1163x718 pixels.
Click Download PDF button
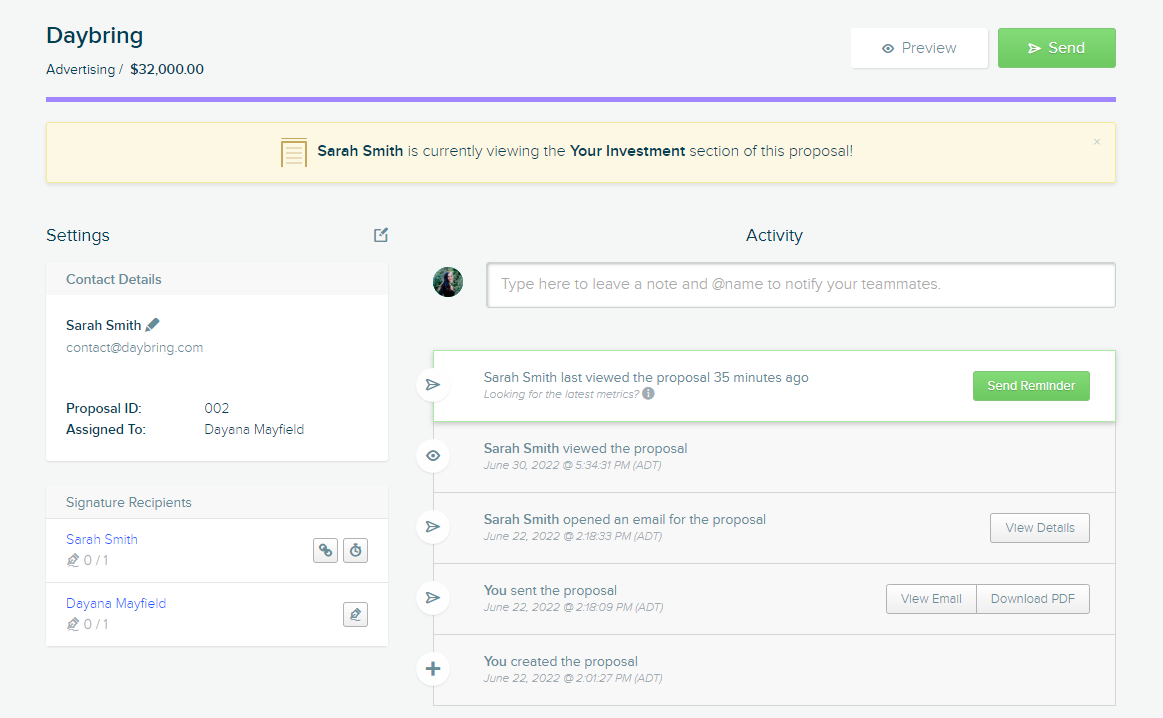point(1032,599)
